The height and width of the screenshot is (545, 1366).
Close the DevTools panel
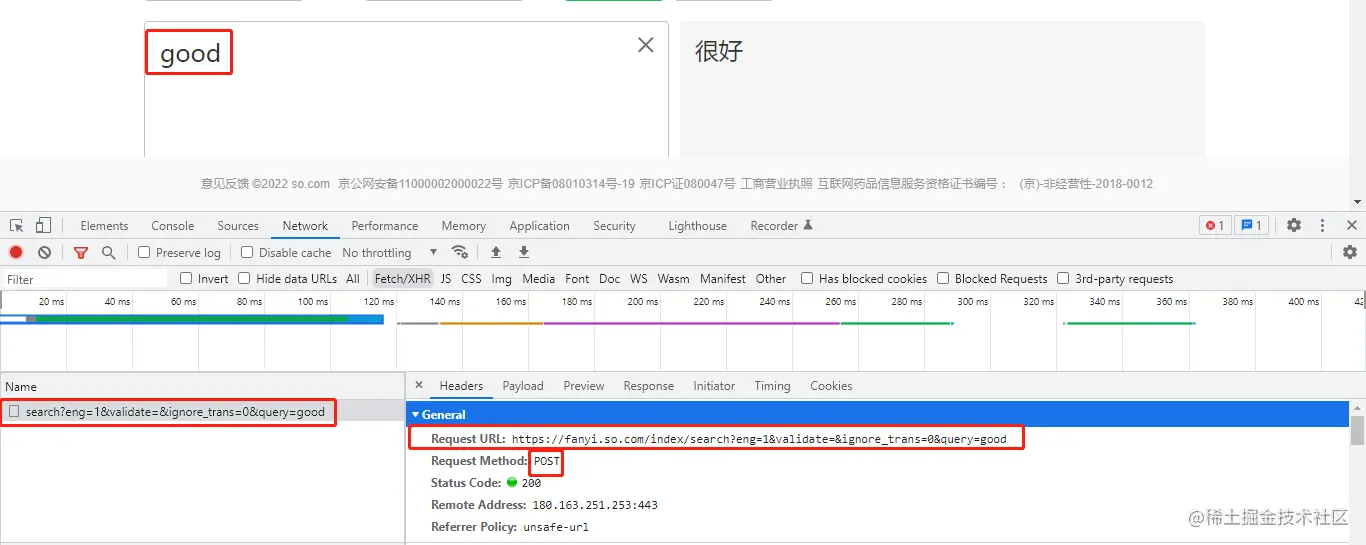click(1352, 225)
